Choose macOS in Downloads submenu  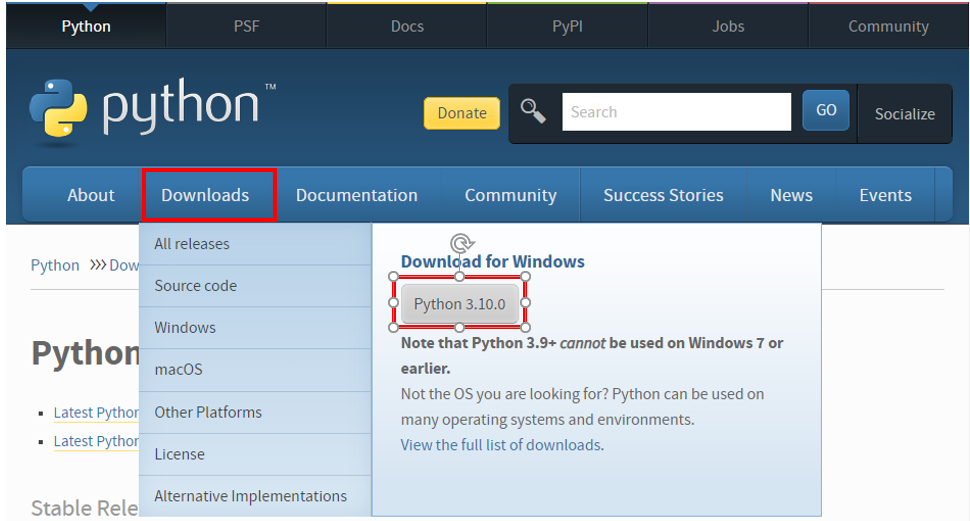pos(255,369)
